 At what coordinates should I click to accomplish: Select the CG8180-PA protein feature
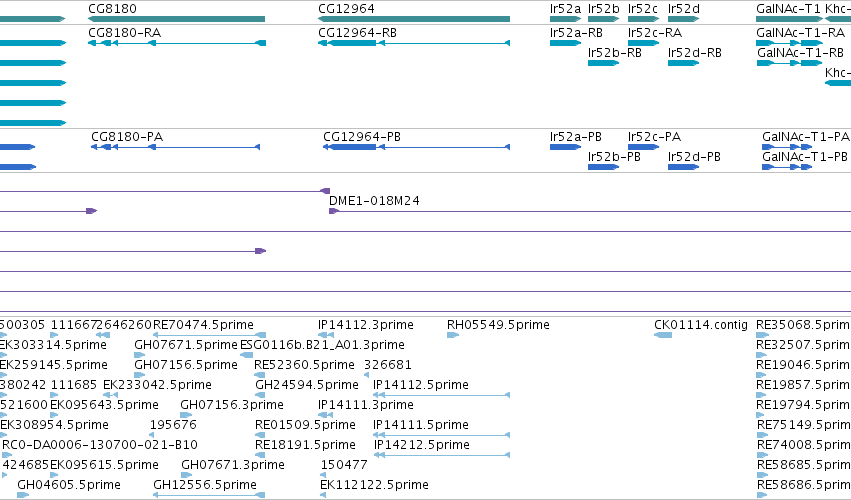(175, 147)
